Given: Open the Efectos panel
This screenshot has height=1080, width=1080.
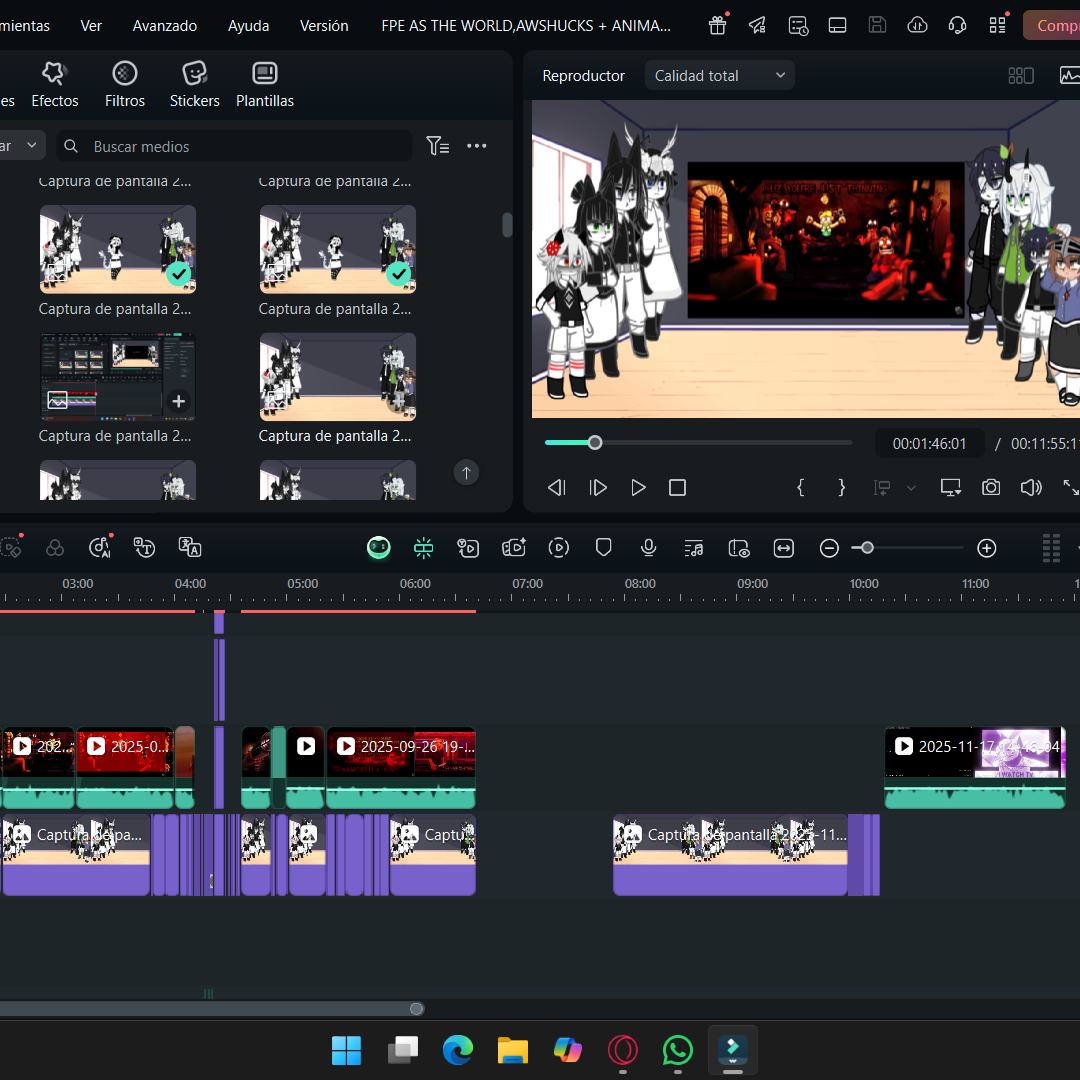Looking at the screenshot, I should [54, 84].
